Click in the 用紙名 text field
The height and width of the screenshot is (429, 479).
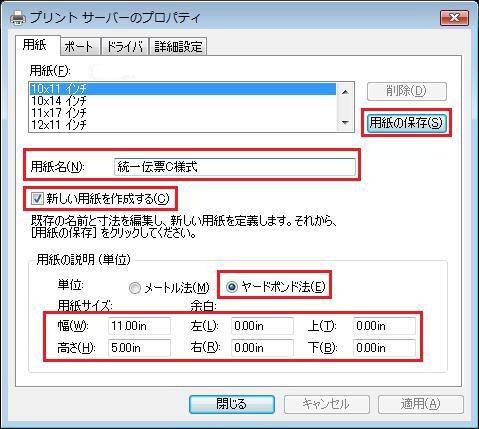[x=235, y=167]
